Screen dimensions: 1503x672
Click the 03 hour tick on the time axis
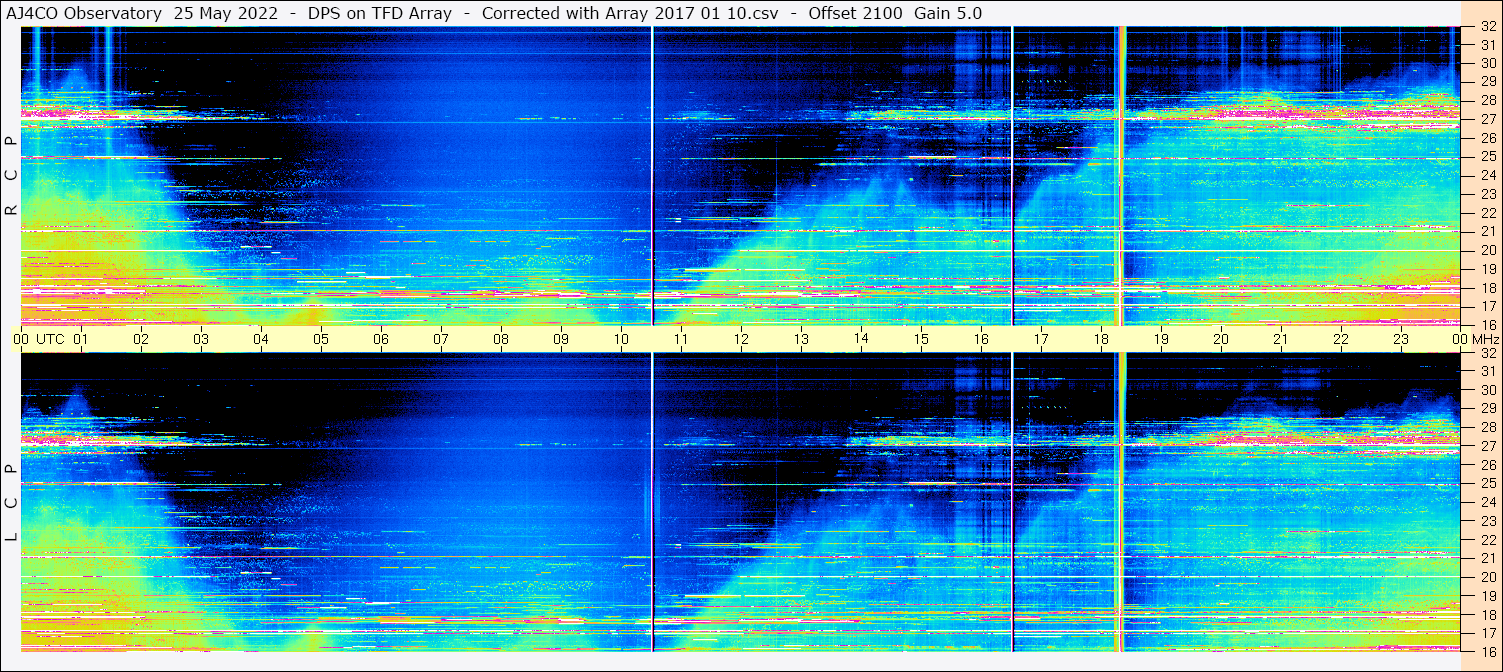click(201, 339)
